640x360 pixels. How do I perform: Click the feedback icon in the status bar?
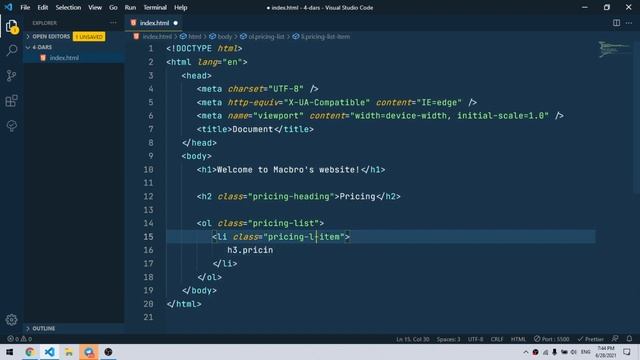coord(615,339)
